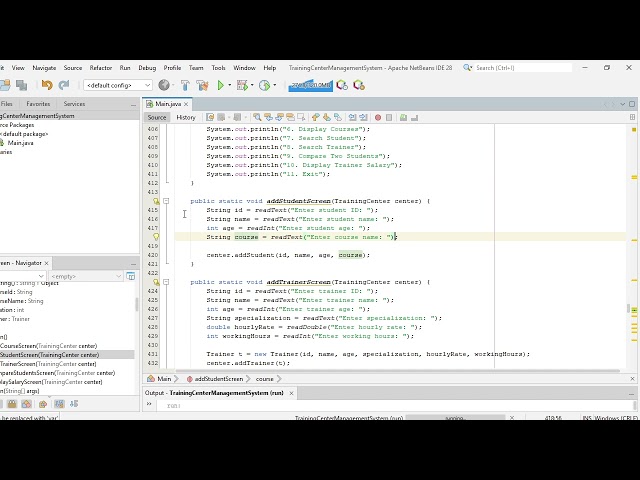Image resolution: width=640 pixels, height=480 pixels.
Task: Switch to History view button
Action: point(186,118)
